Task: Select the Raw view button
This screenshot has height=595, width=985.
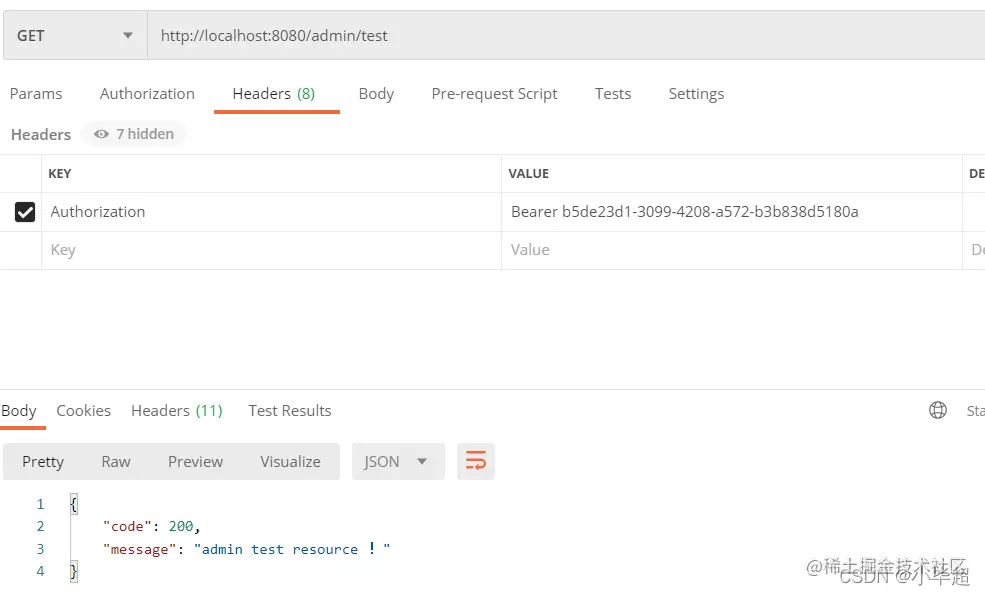Action: click(116, 462)
